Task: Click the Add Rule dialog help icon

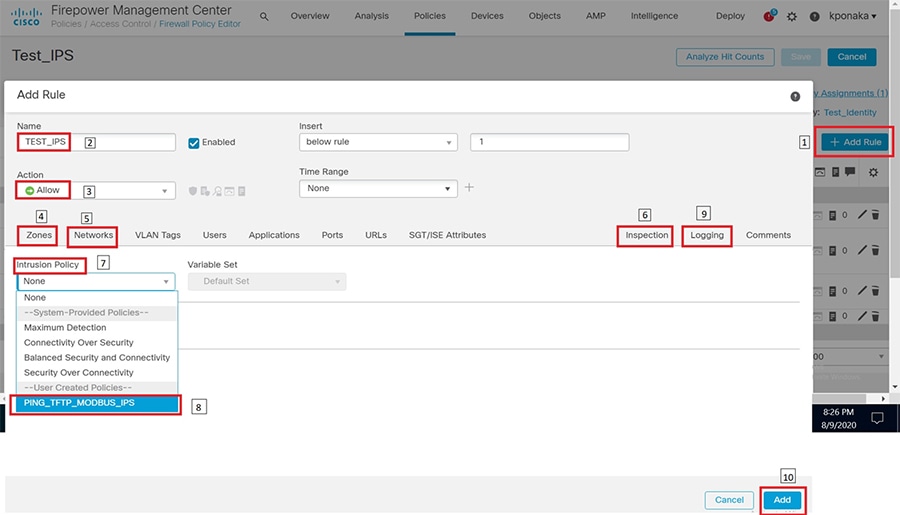Action: pyautogui.click(x=795, y=96)
